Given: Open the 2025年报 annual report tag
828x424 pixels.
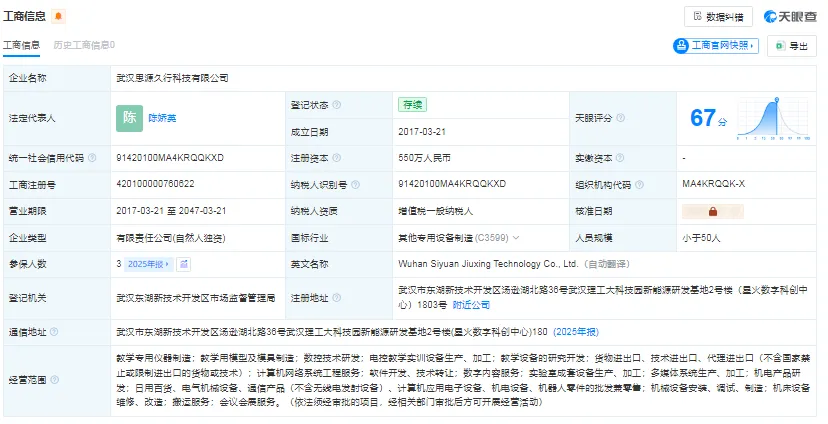Looking at the screenshot, I should coord(148,264).
